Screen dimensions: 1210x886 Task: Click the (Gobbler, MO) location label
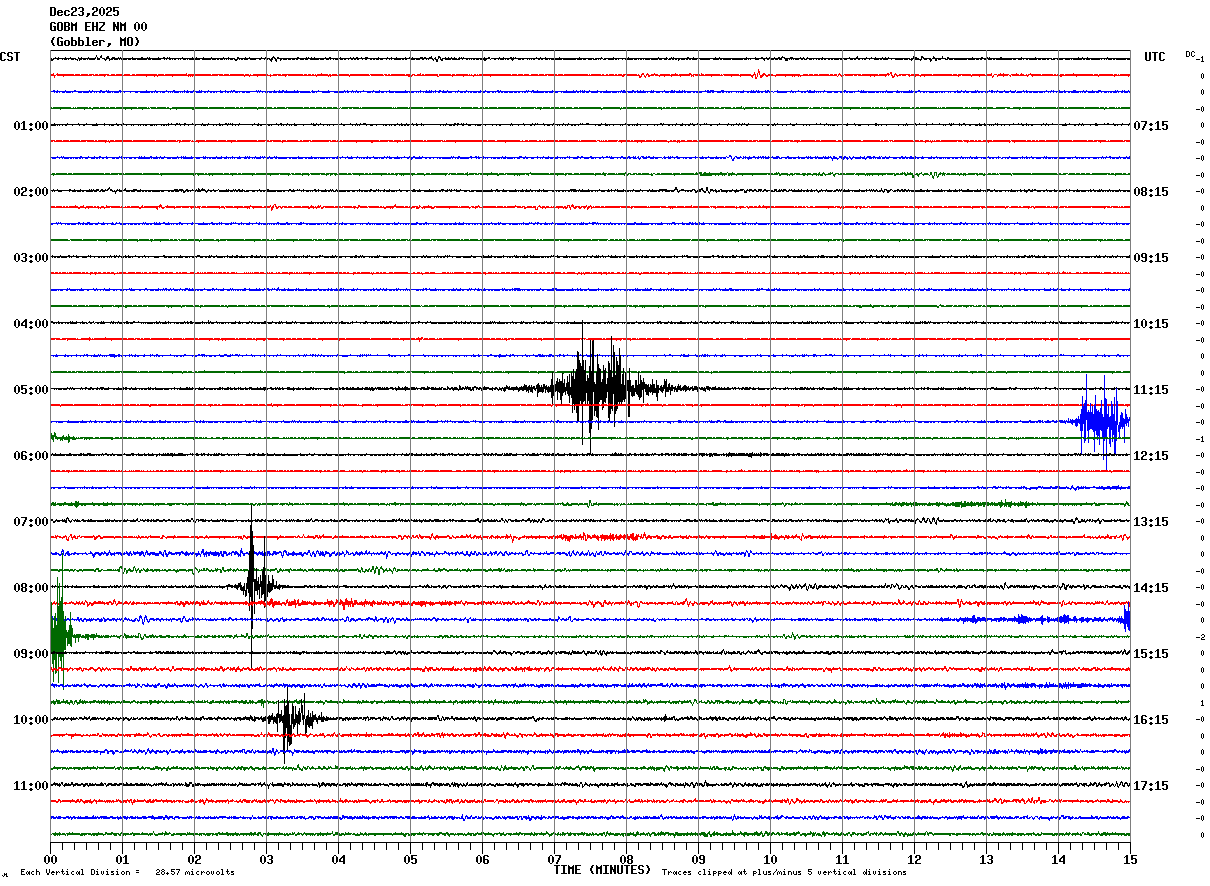click(x=95, y=42)
